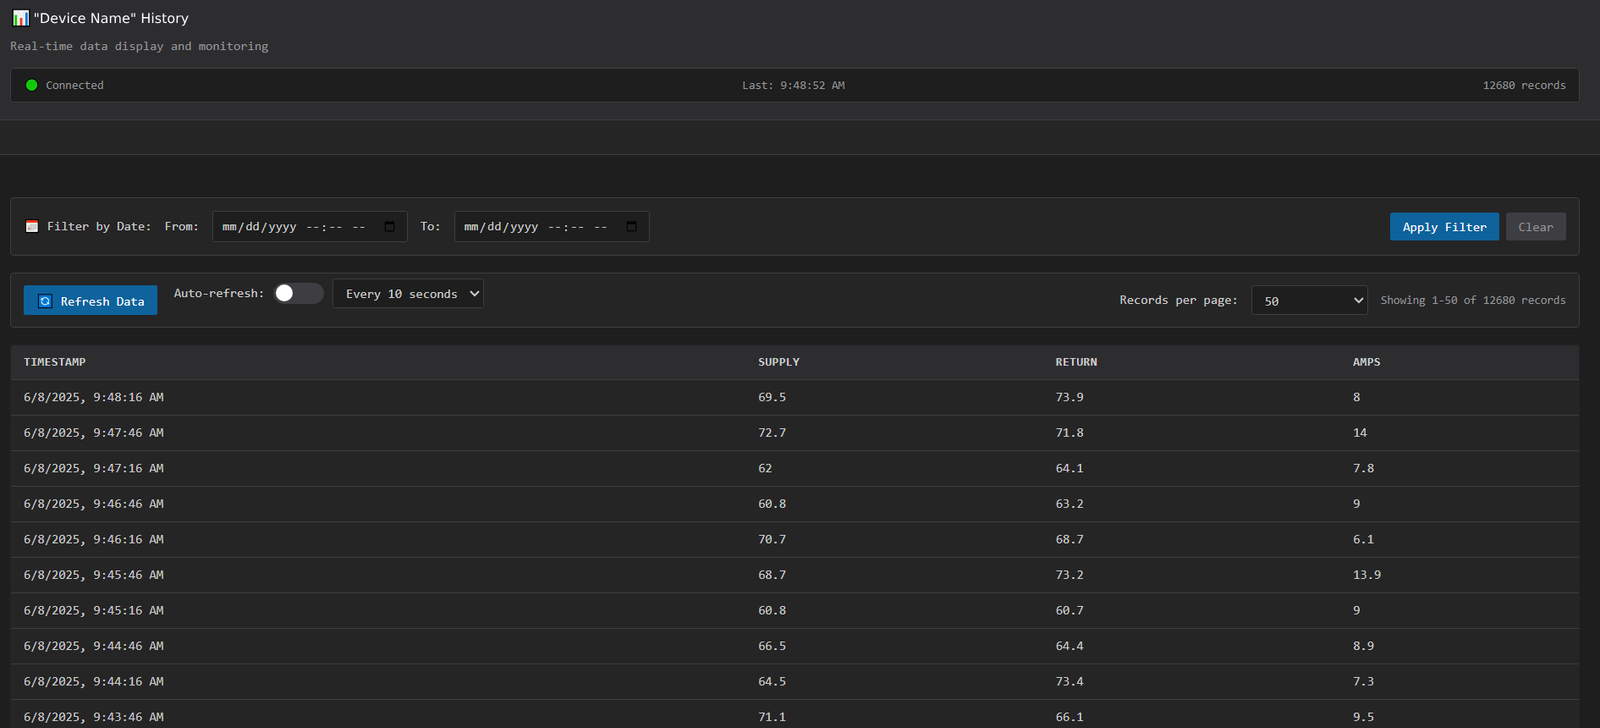Click the green Connected status dot
This screenshot has height=728, width=1600.
[x=32, y=85]
